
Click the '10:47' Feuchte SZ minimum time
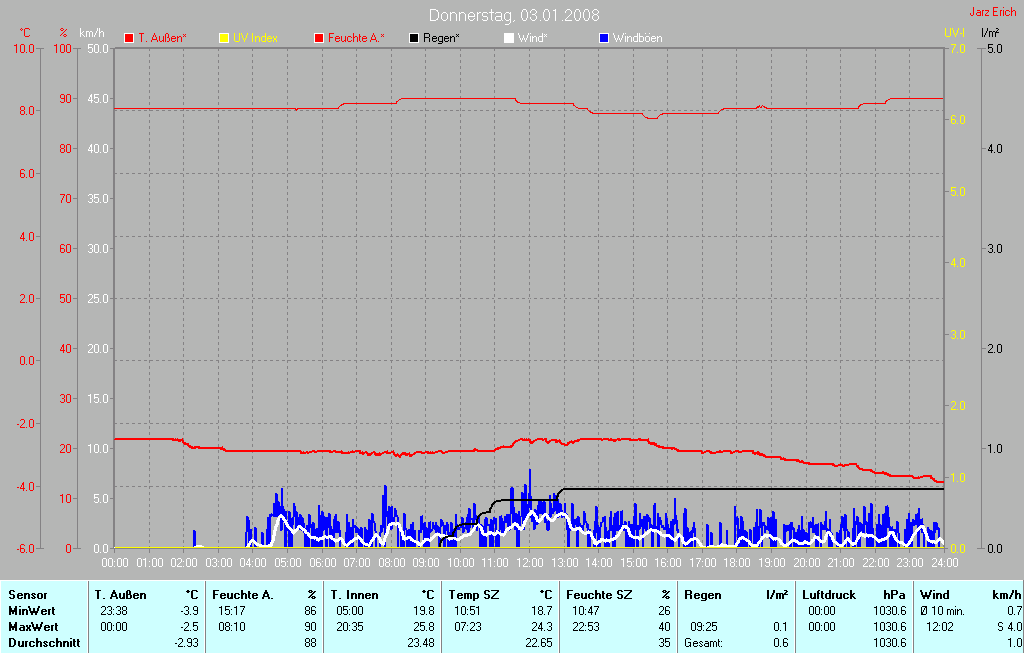click(586, 611)
